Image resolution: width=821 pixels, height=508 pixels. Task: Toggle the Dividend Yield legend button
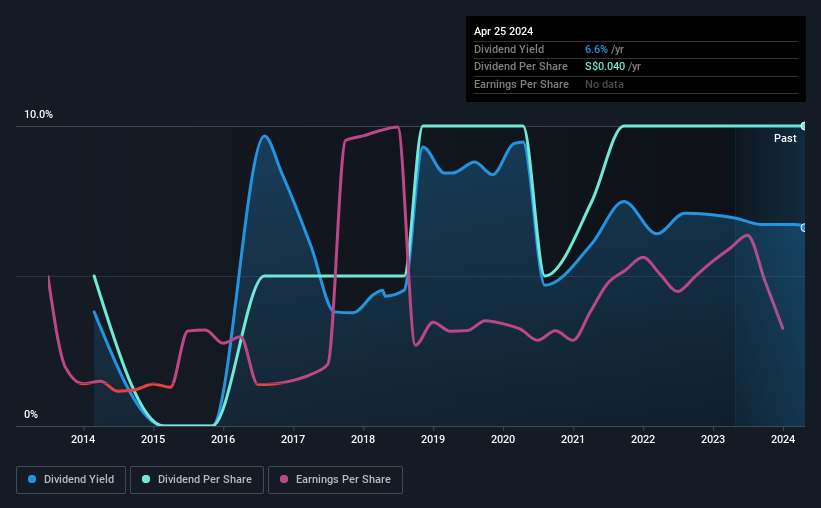pyautogui.click(x=71, y=480)
